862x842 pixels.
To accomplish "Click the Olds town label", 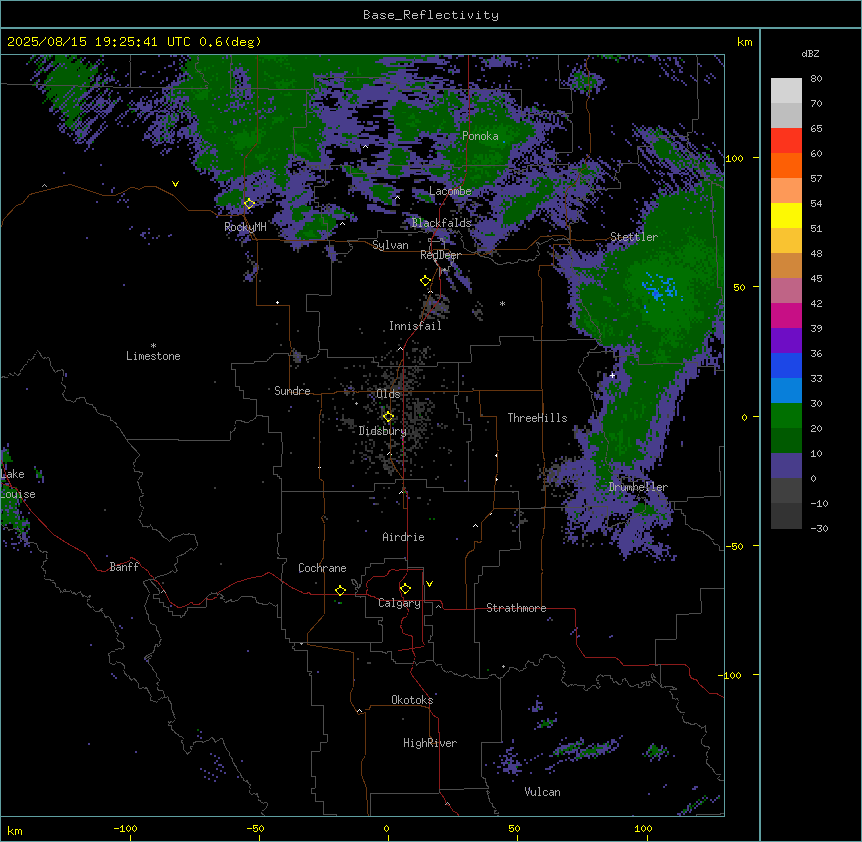I will pos(388,394).
